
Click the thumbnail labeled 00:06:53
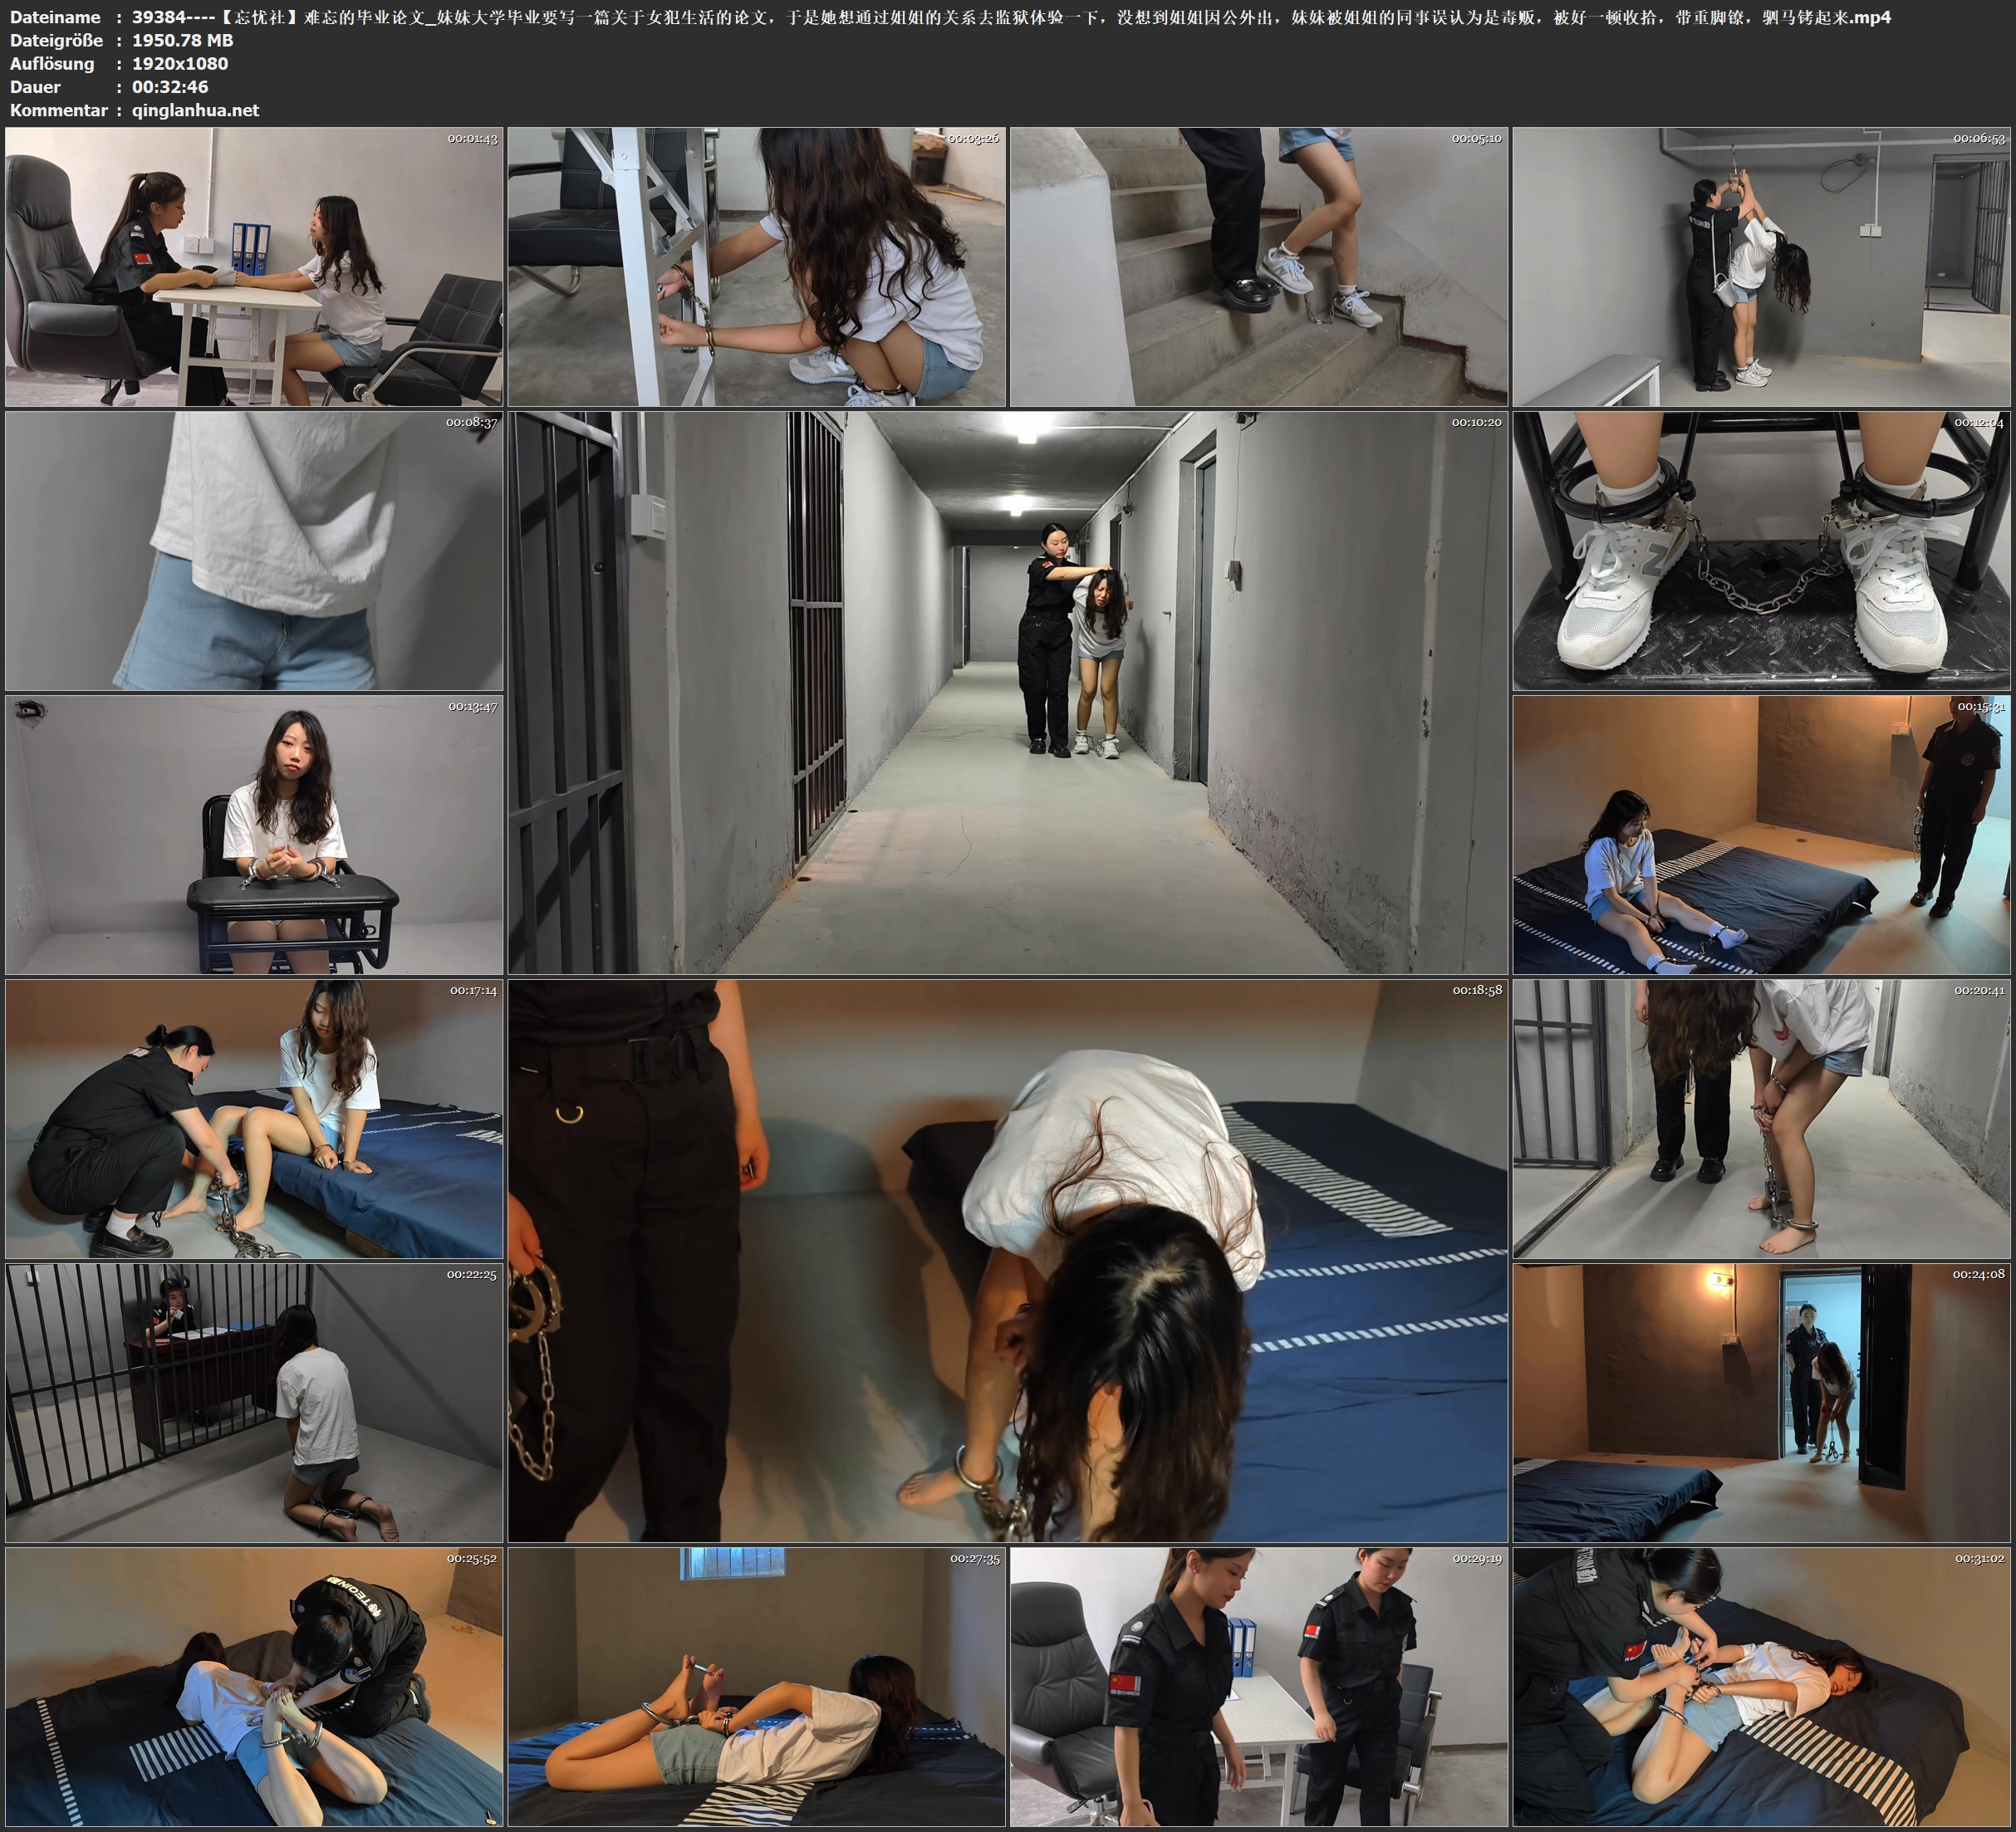1761,267
